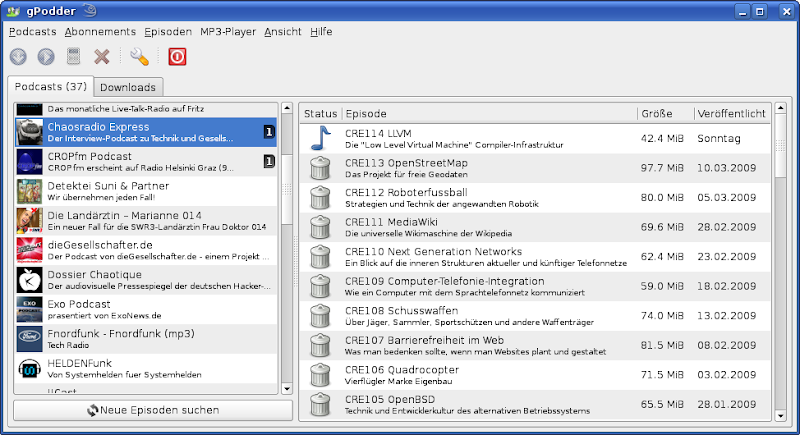Click the Neue Episoden suchen button
The height and width of the screenshot is (435, 800).
pos(153,410)
